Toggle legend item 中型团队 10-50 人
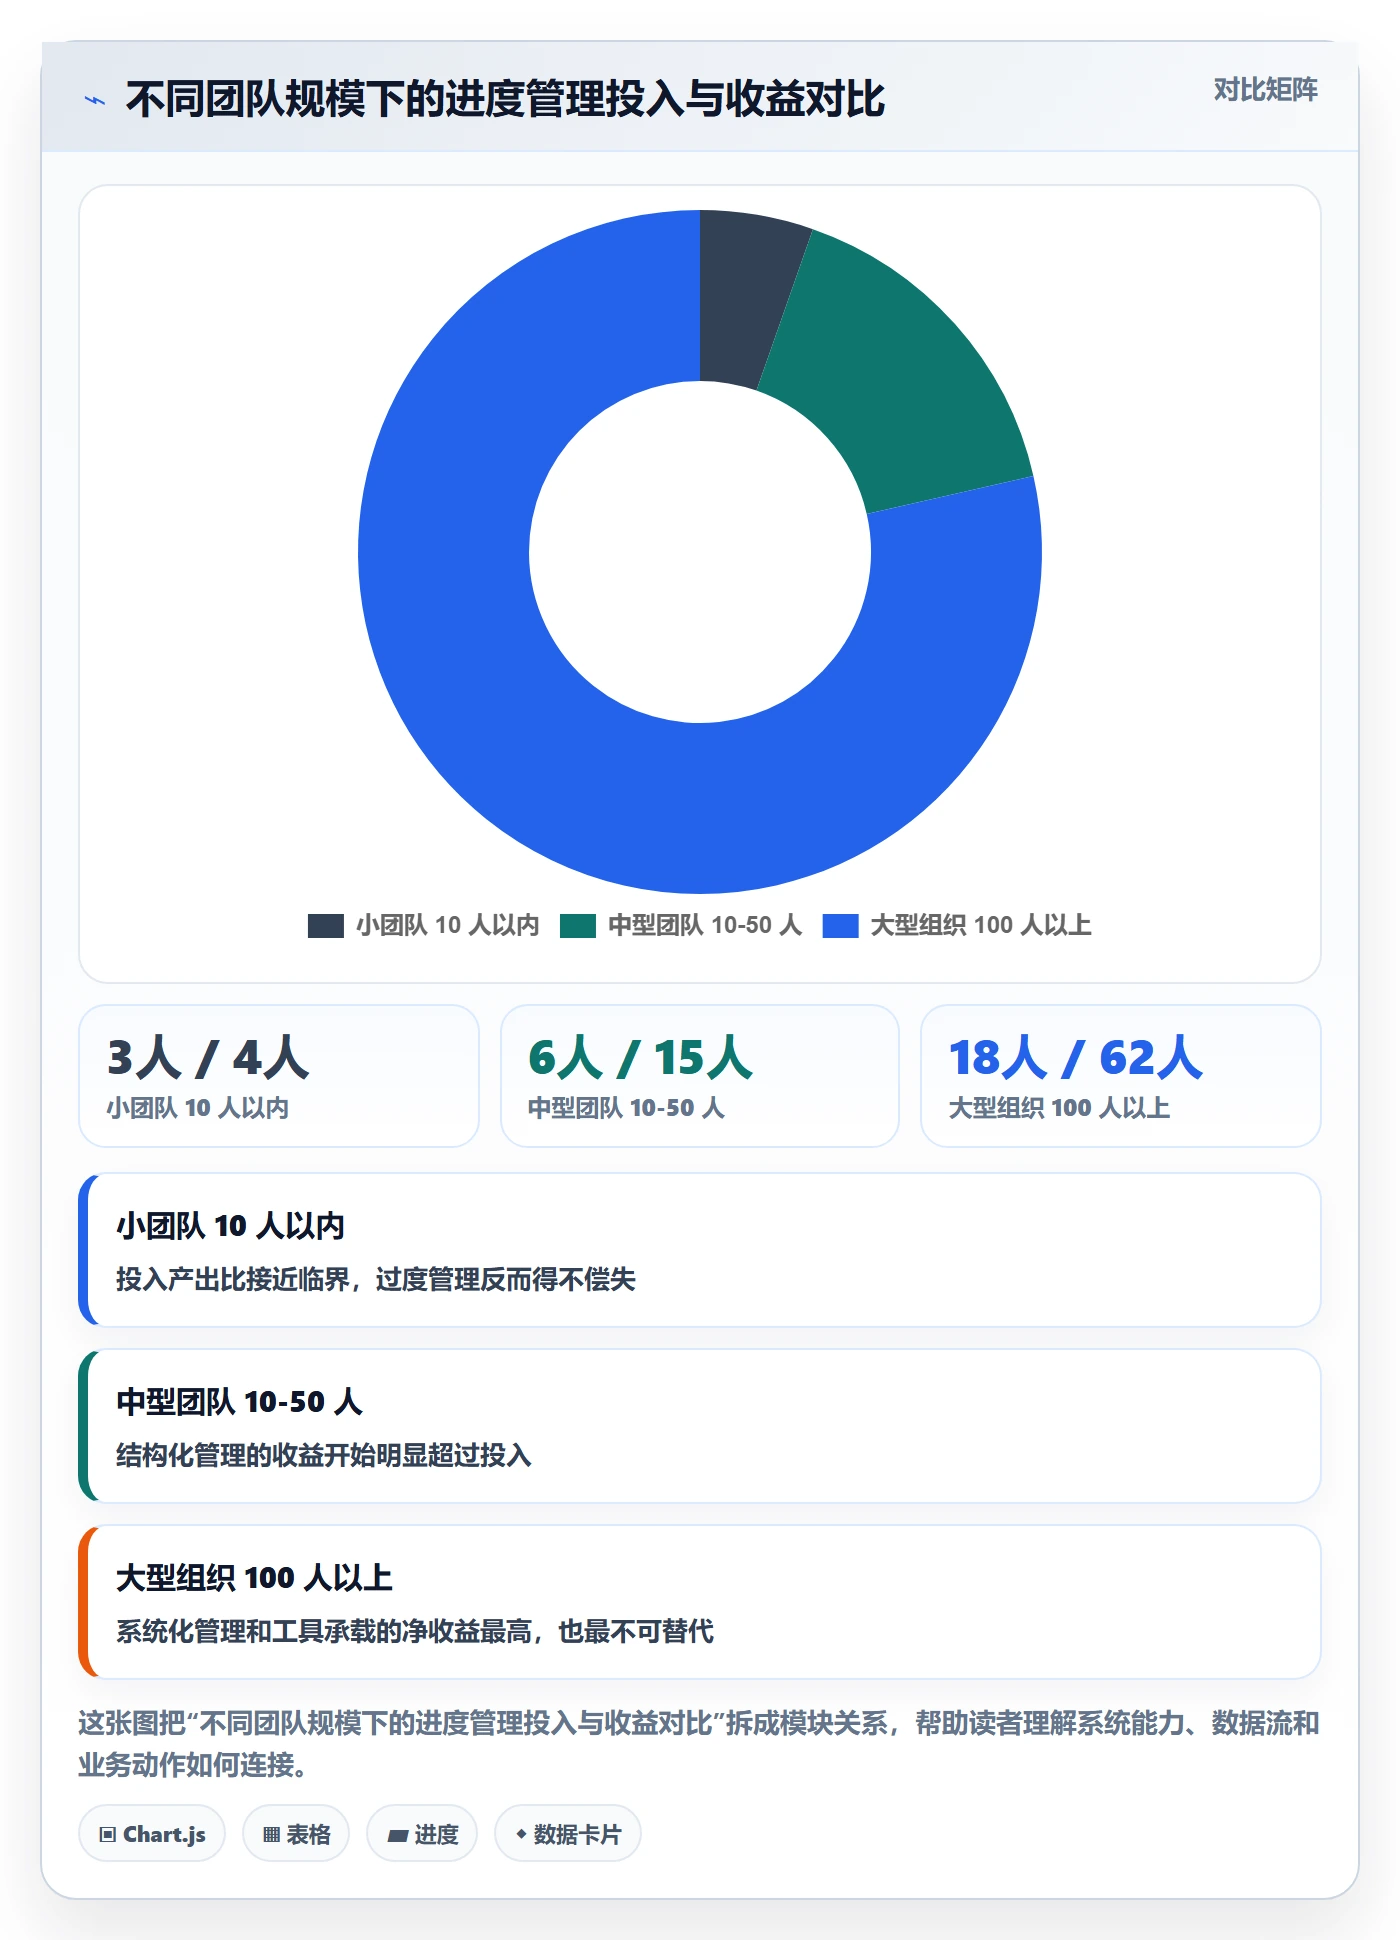 pos(681,925)
